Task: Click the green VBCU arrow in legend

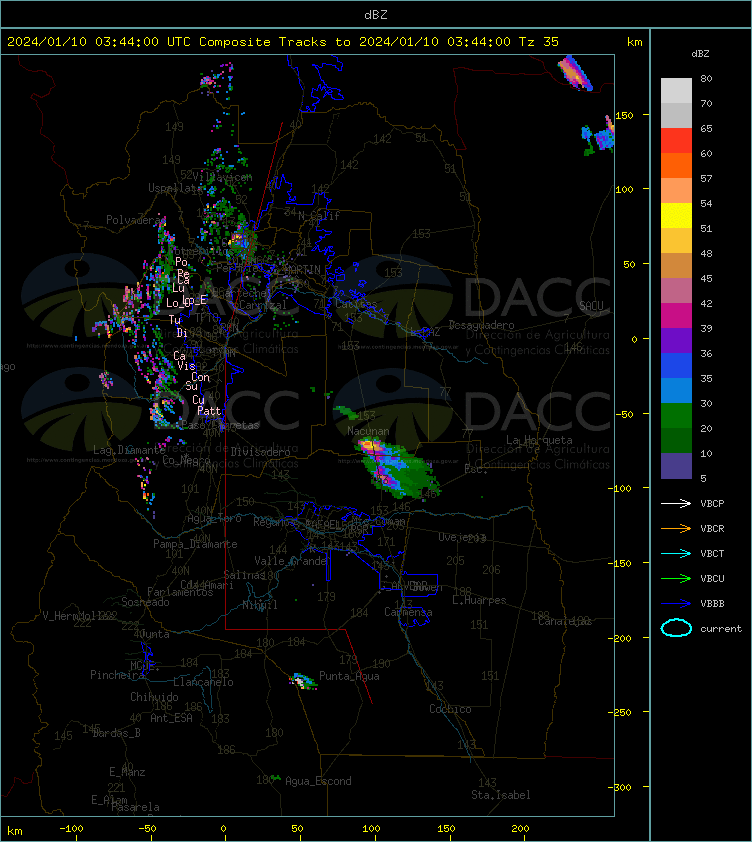Action: pyautogui.click(x=676, y=578)
